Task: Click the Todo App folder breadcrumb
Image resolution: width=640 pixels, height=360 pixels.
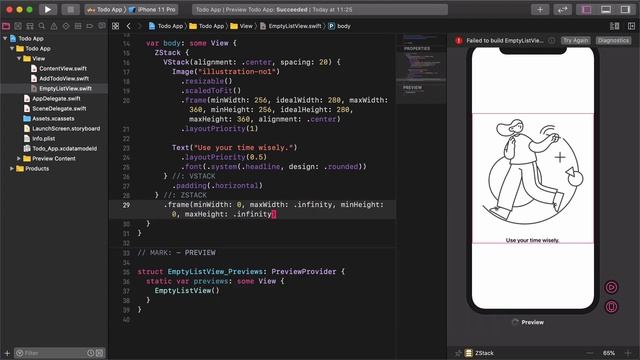Action: (207, 26)
